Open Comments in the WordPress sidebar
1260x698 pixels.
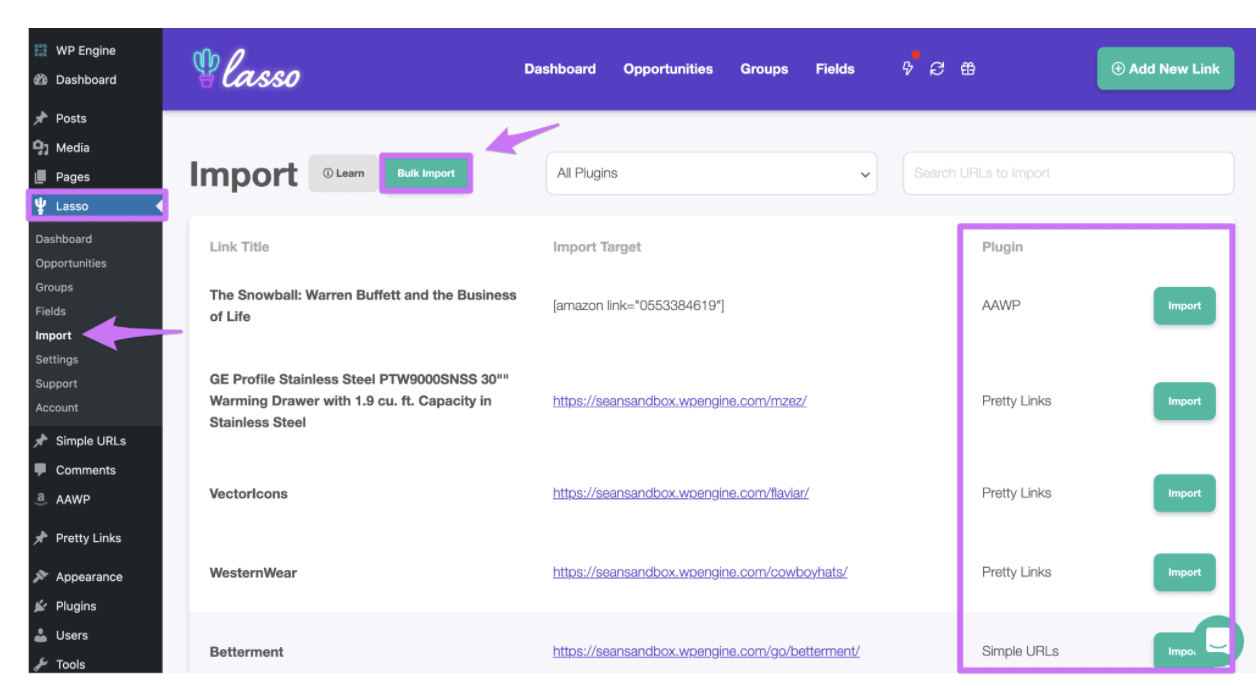click(x=85, y=470)
